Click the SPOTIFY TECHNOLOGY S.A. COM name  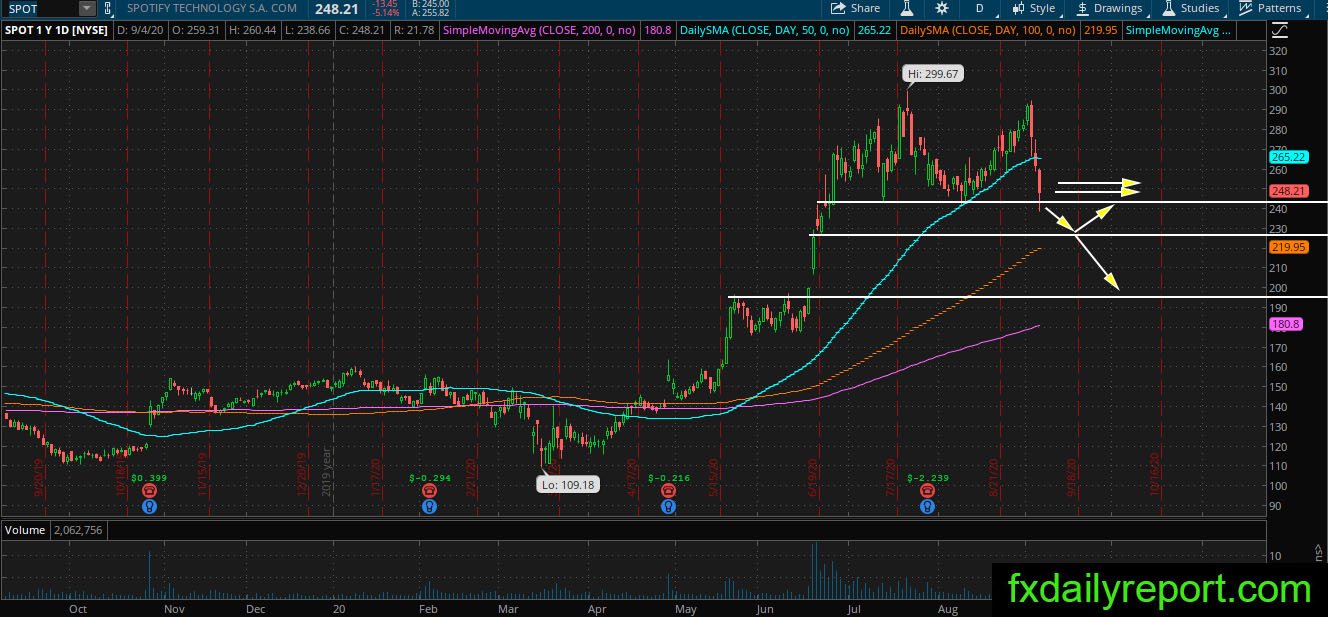tap(211, 8)
